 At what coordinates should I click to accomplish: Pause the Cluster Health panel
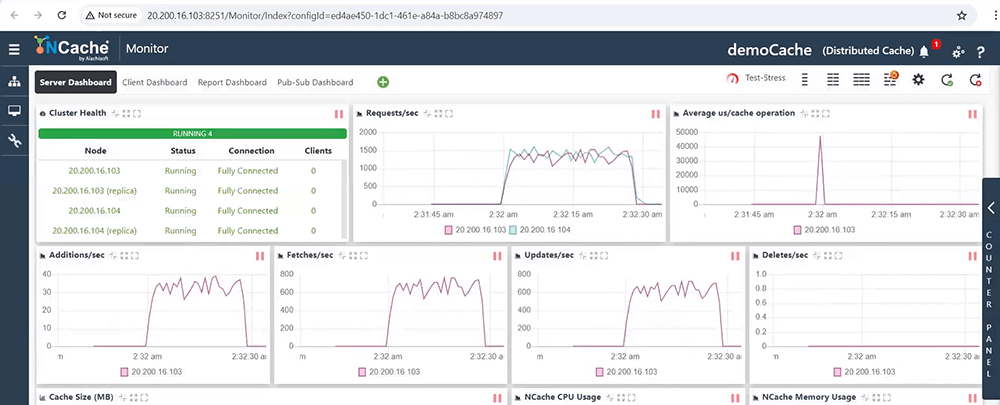(339, 114)
